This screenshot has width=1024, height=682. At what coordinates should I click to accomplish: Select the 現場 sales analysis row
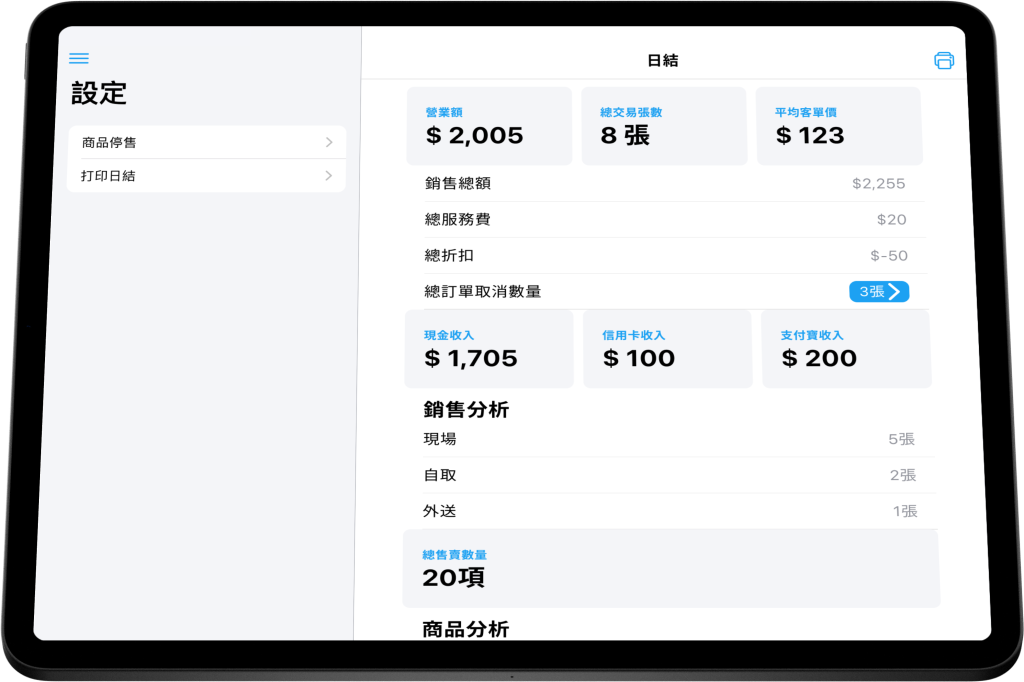670,439
